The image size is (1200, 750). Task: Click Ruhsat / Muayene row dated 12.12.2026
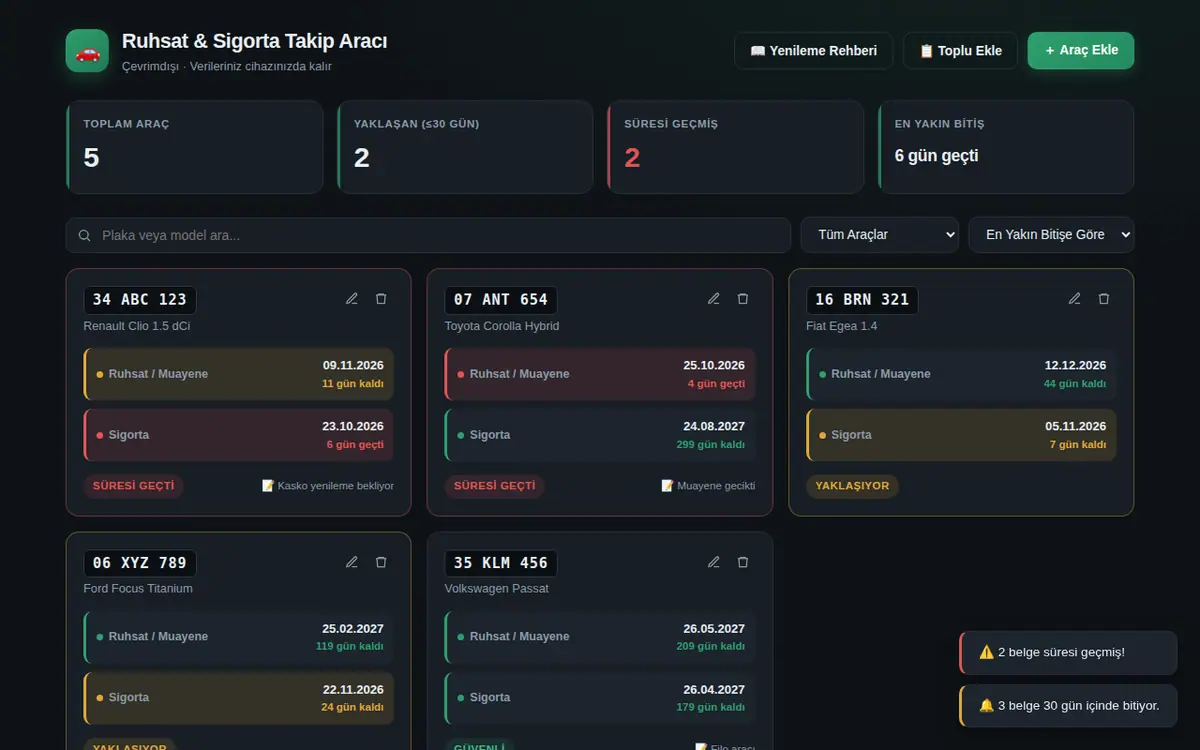[961, 374]
